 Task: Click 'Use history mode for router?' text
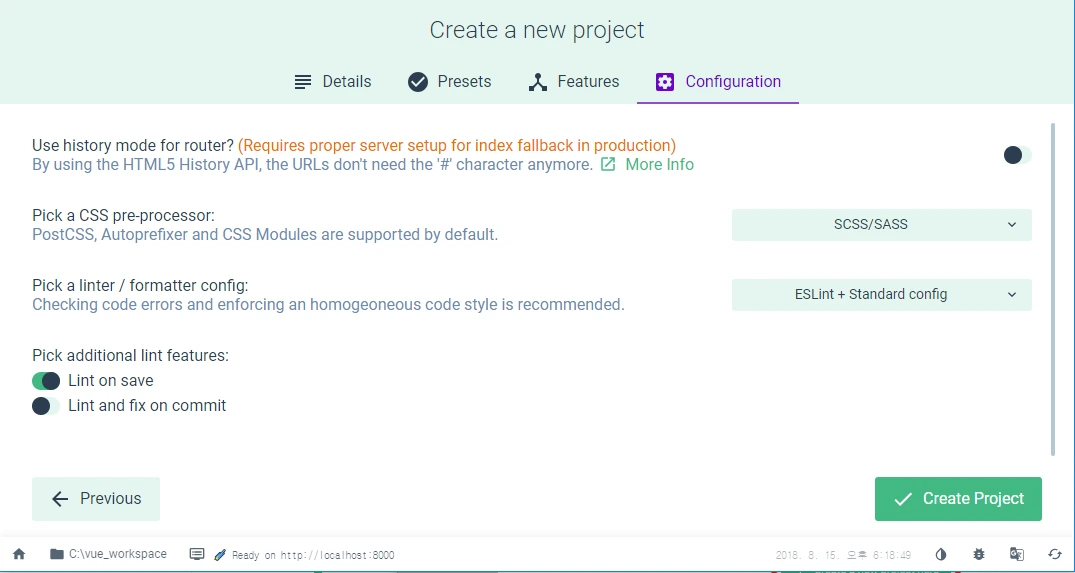133,145
